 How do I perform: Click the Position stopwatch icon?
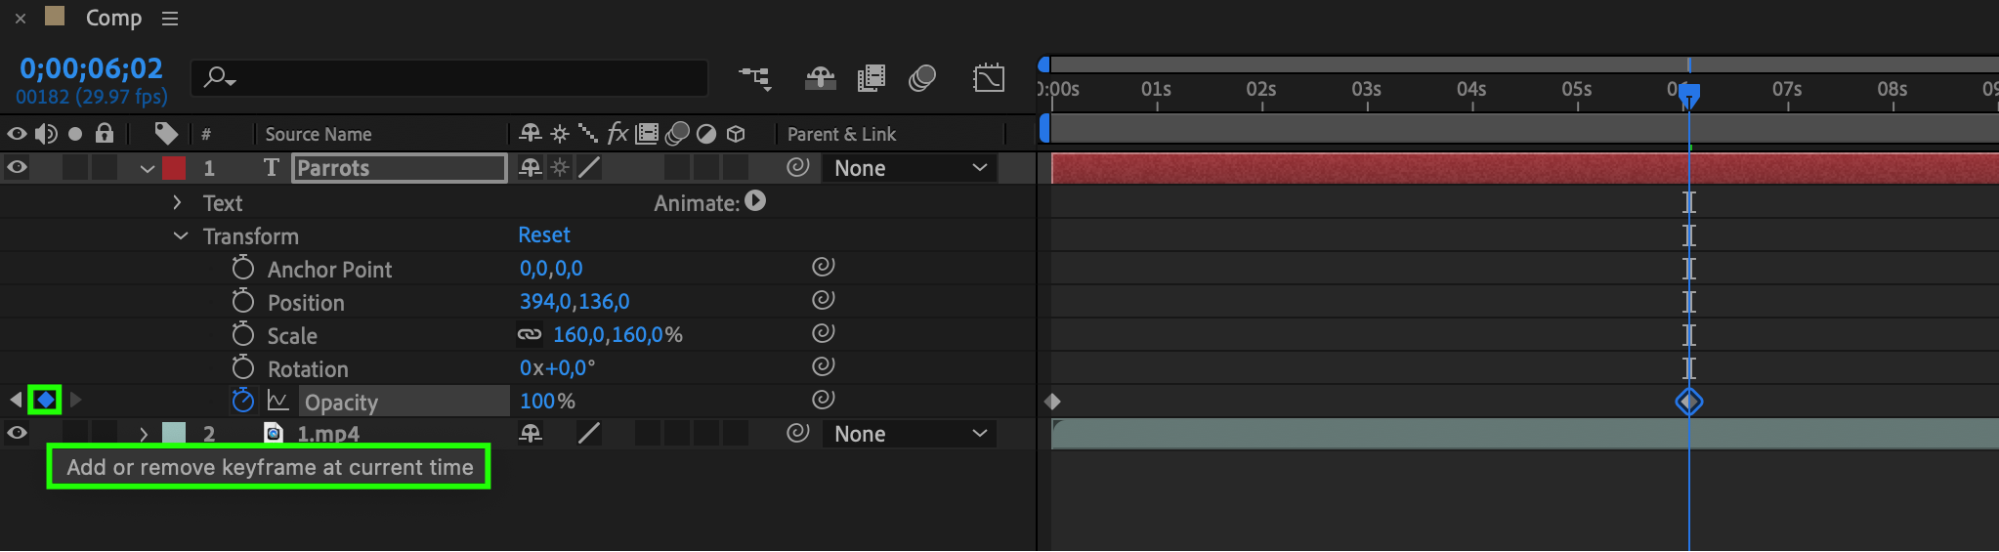coord(243,301)
